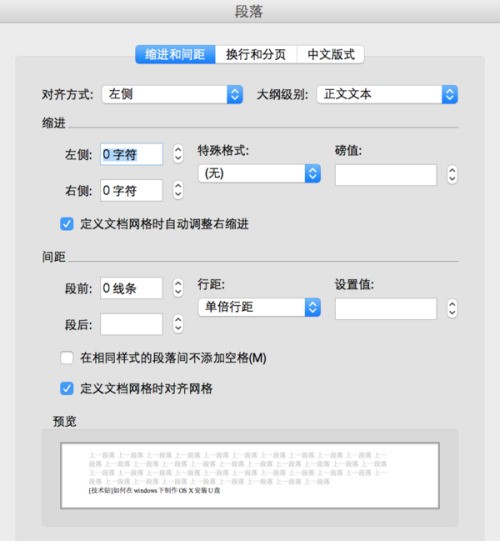Click the 设置值 input field
The width and height of the screenshot is (500, 541).
tap(386, 309)
